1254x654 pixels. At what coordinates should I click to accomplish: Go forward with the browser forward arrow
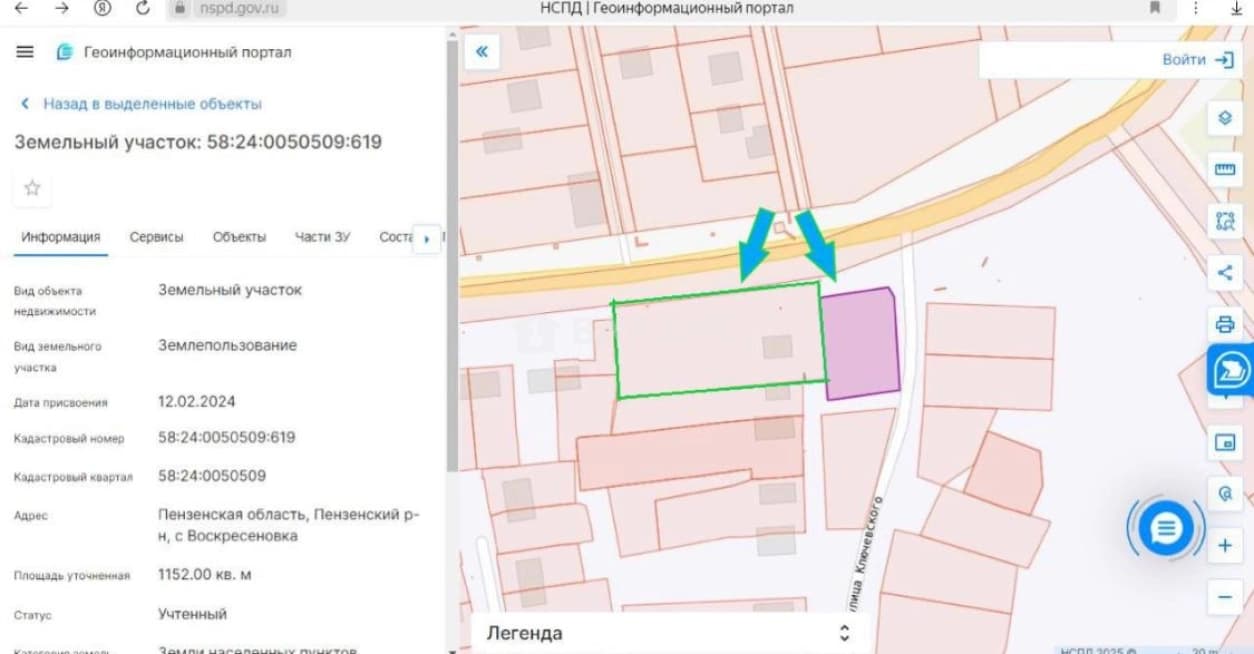[61, 8]
